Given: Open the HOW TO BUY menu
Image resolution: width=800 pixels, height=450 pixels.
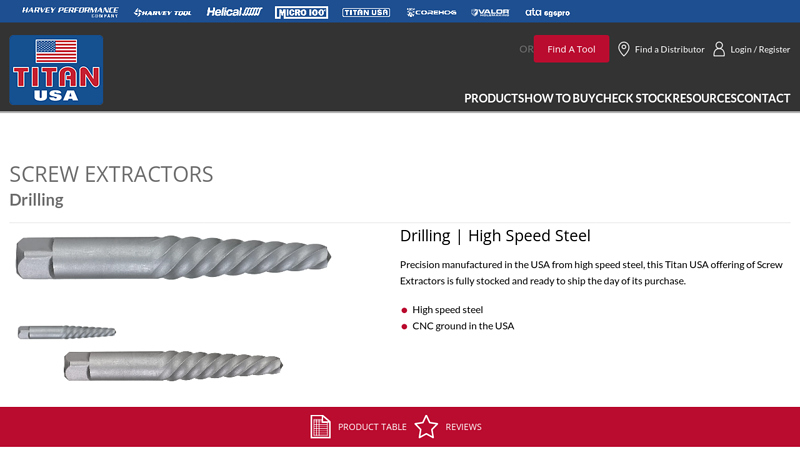Looking at the screenshot, I should (559, 98).
